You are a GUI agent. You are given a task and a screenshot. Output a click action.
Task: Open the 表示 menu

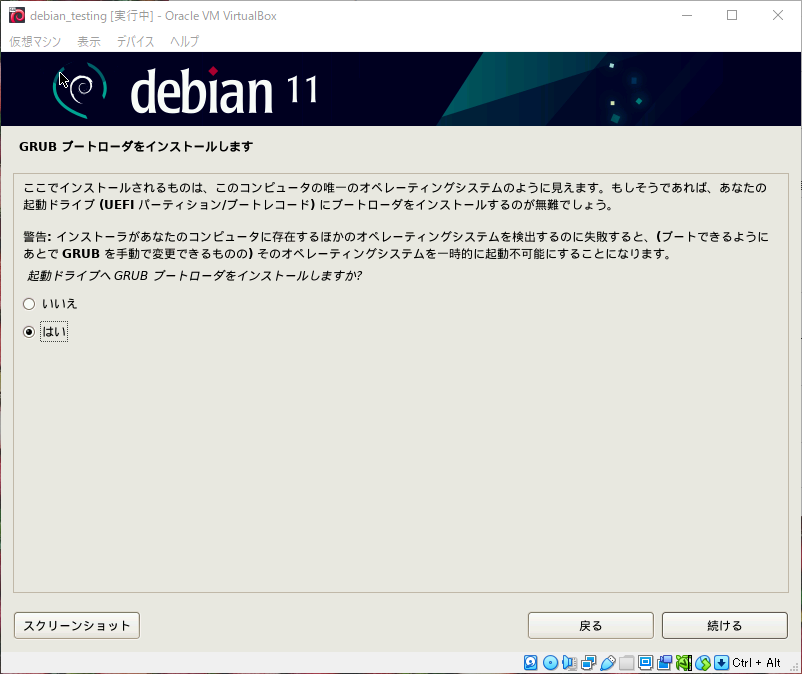89,41
